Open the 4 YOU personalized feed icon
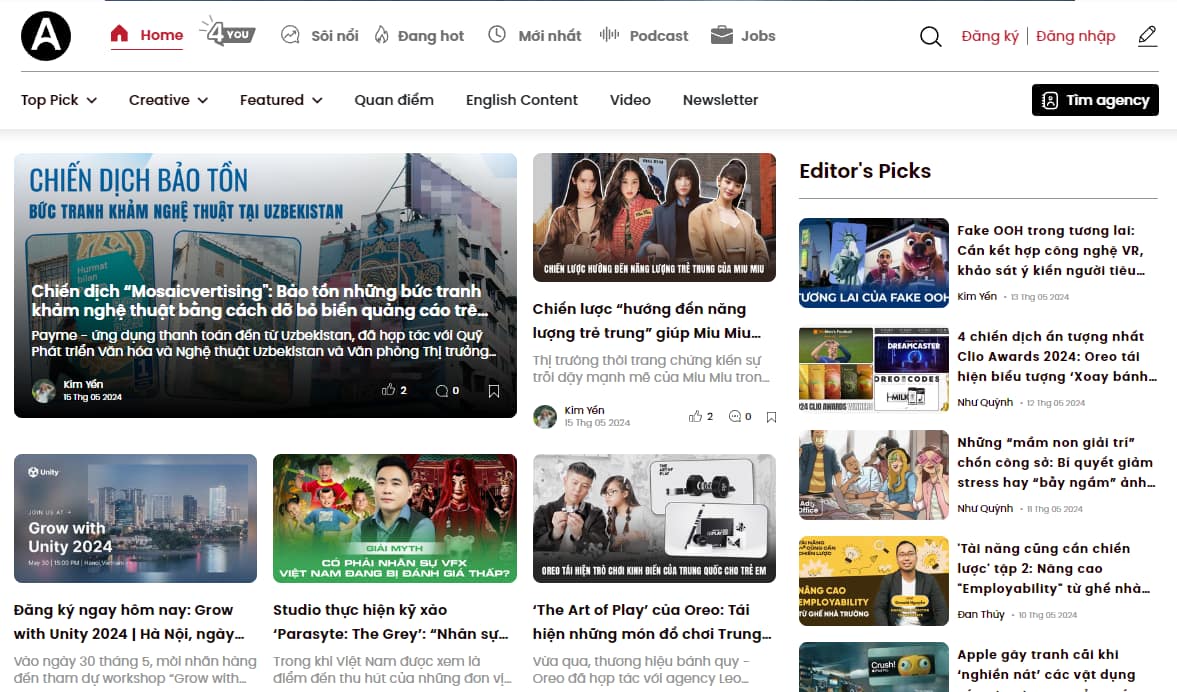This screenshot has width=1177, height=692. (228, 32)
